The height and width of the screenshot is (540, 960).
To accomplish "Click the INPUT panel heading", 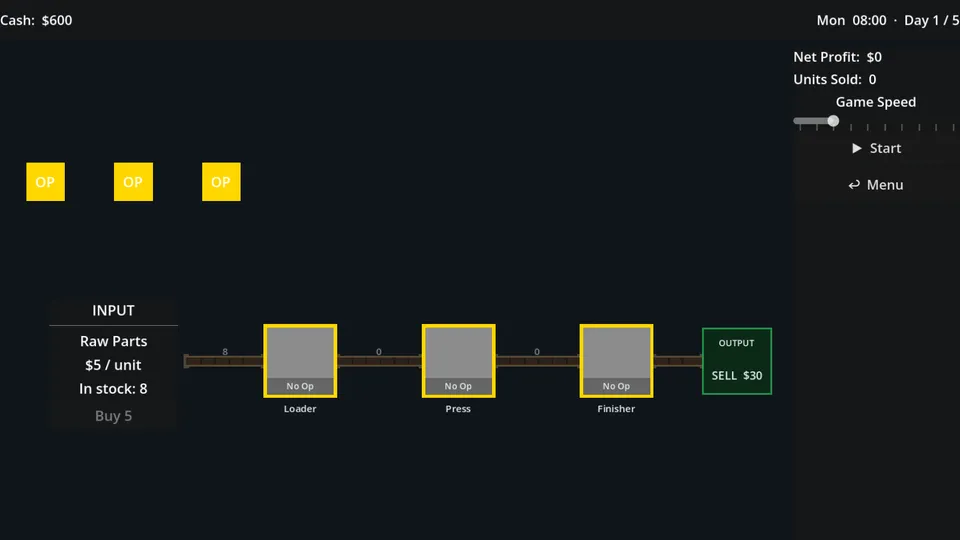I will pyautogui.click(x=113, y=310).
